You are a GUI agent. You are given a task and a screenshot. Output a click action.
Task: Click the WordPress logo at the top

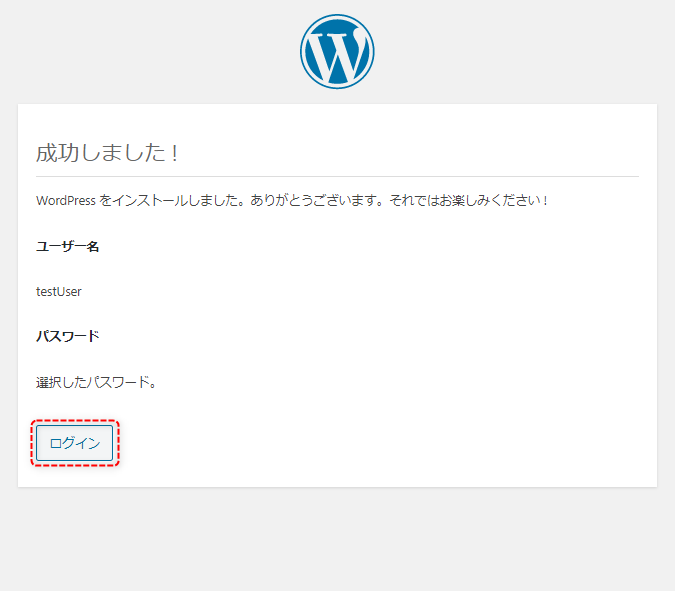tap(337, 52)
